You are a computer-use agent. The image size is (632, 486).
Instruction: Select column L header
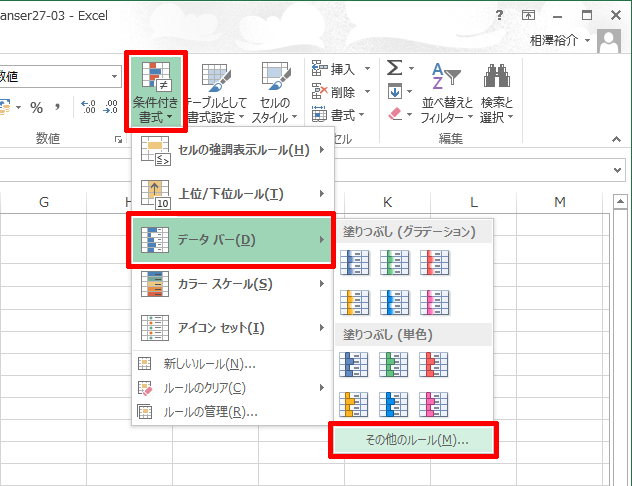point(474,201)
